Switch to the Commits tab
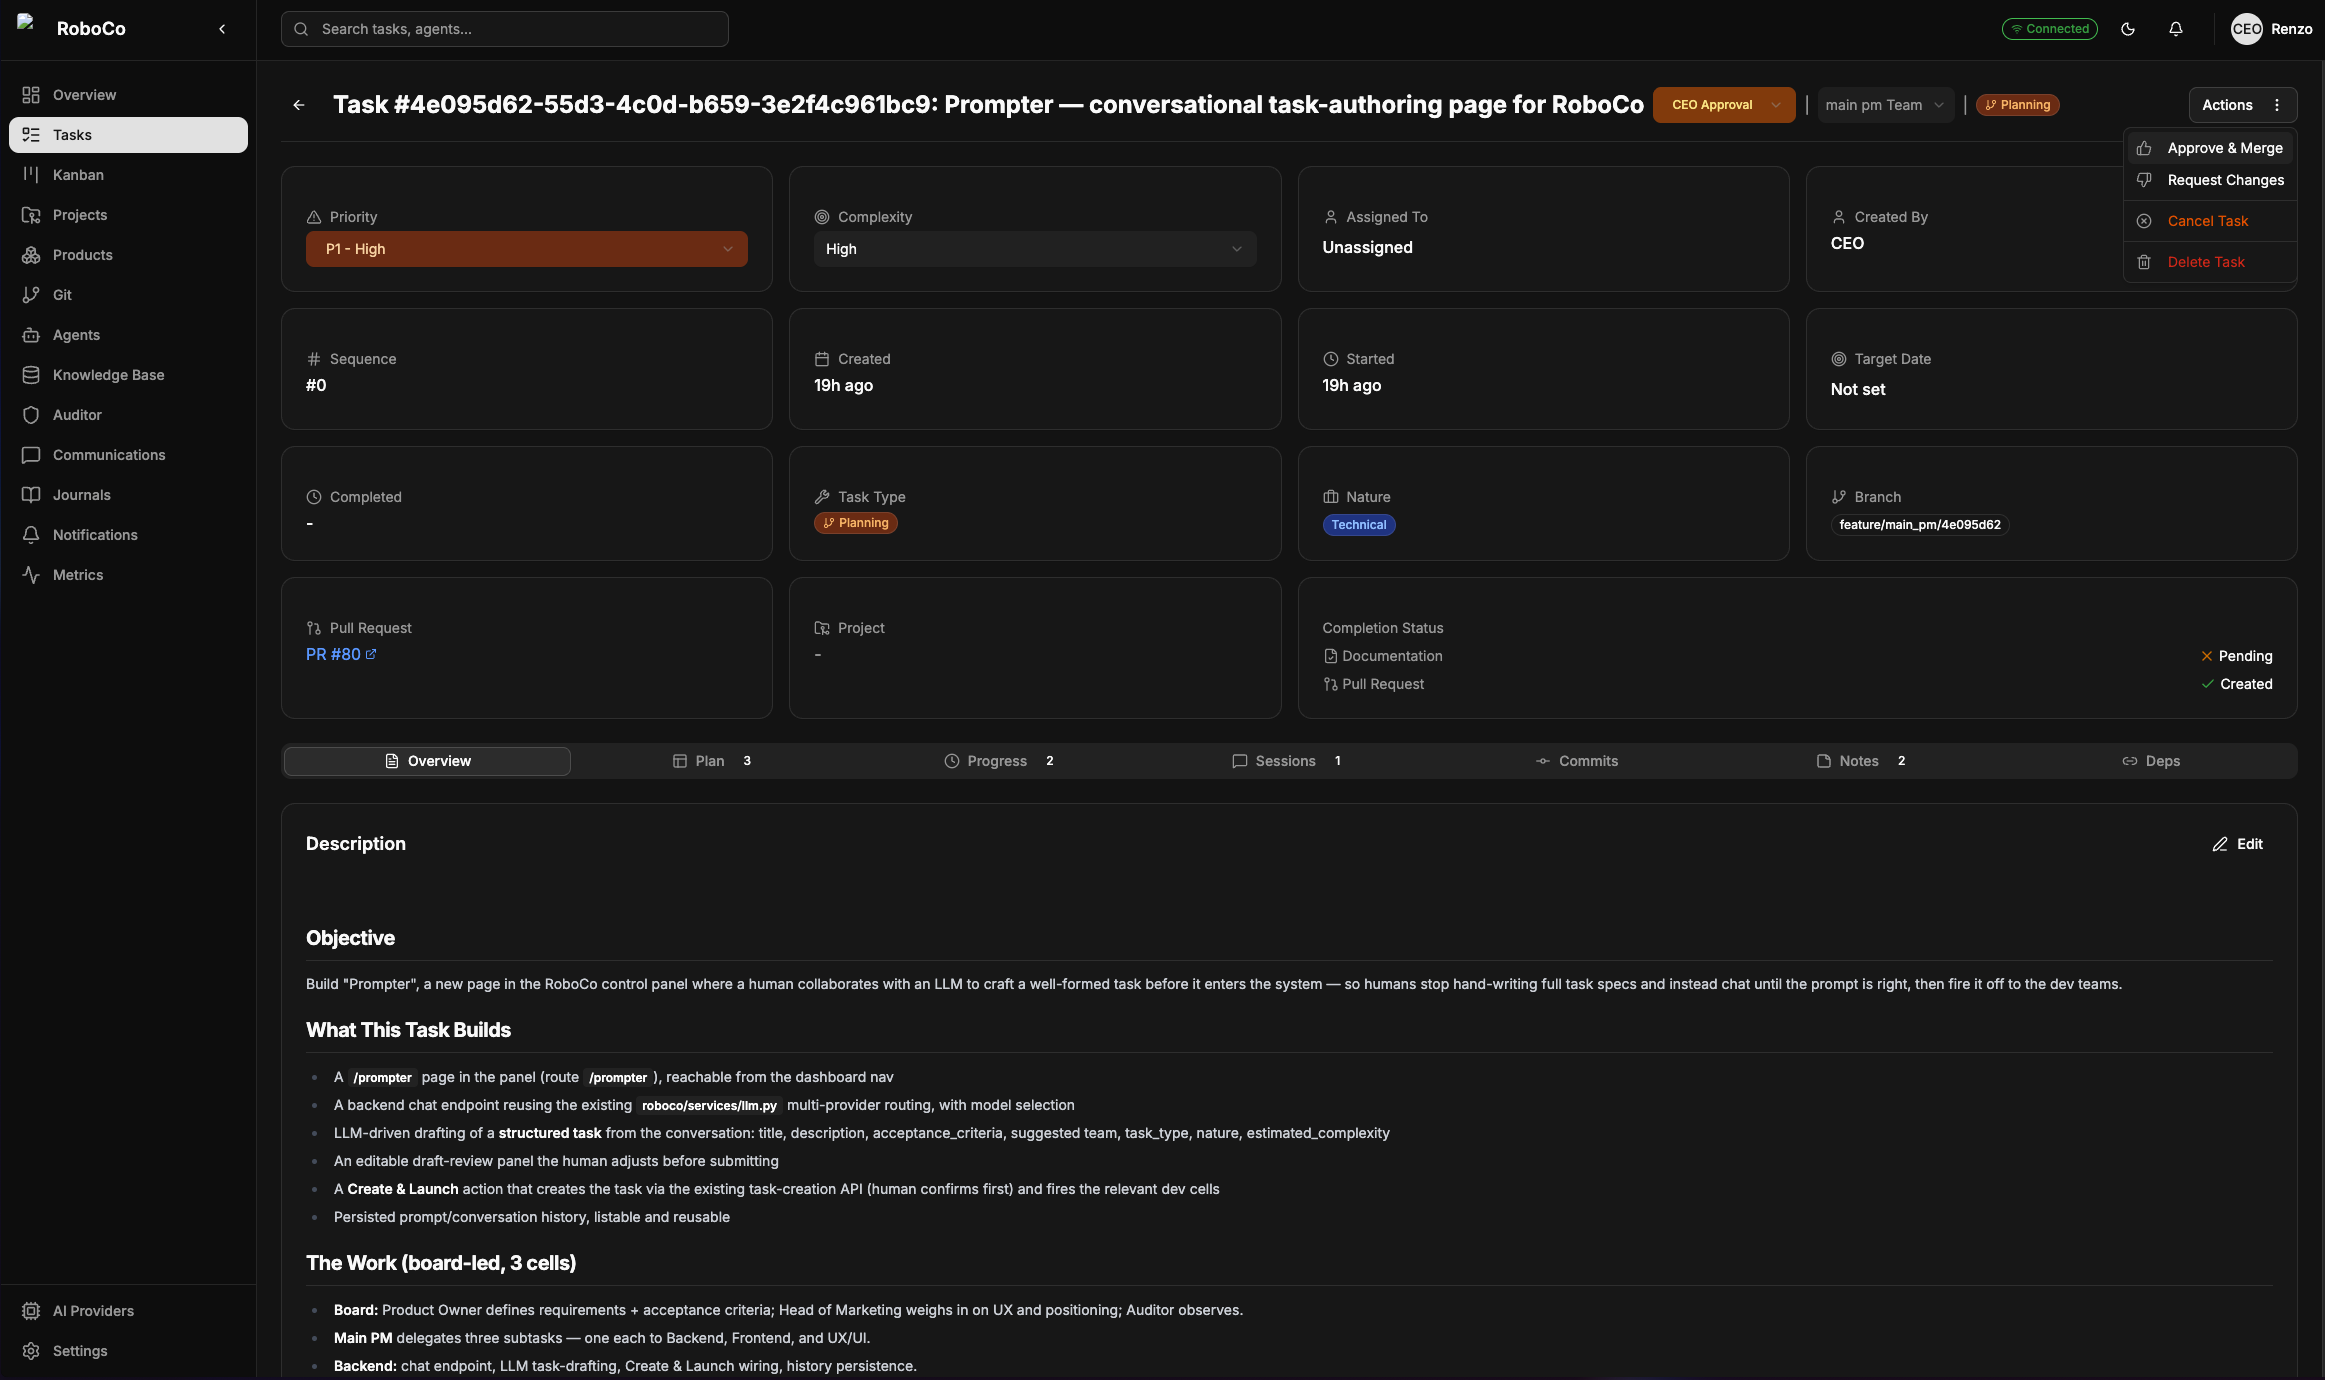The width and height of the screenshot is (2325, 1380). coord(1577,761)
